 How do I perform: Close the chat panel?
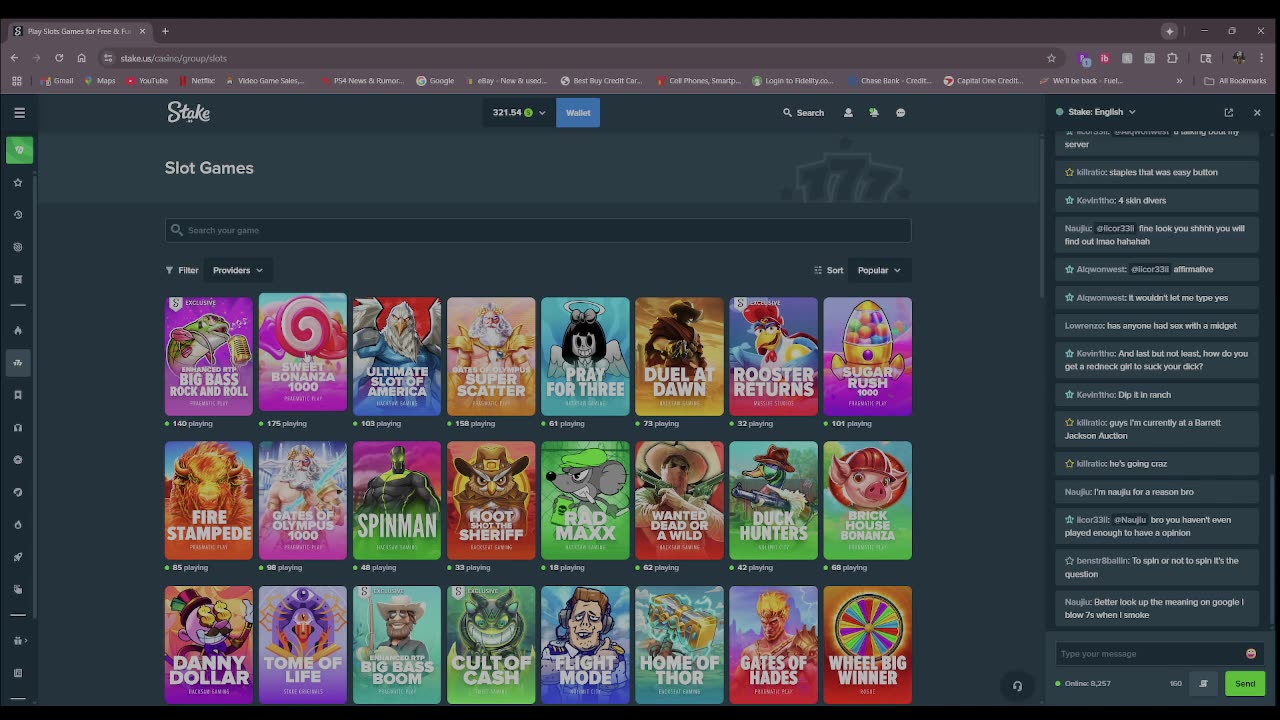tap(1257, 112)
